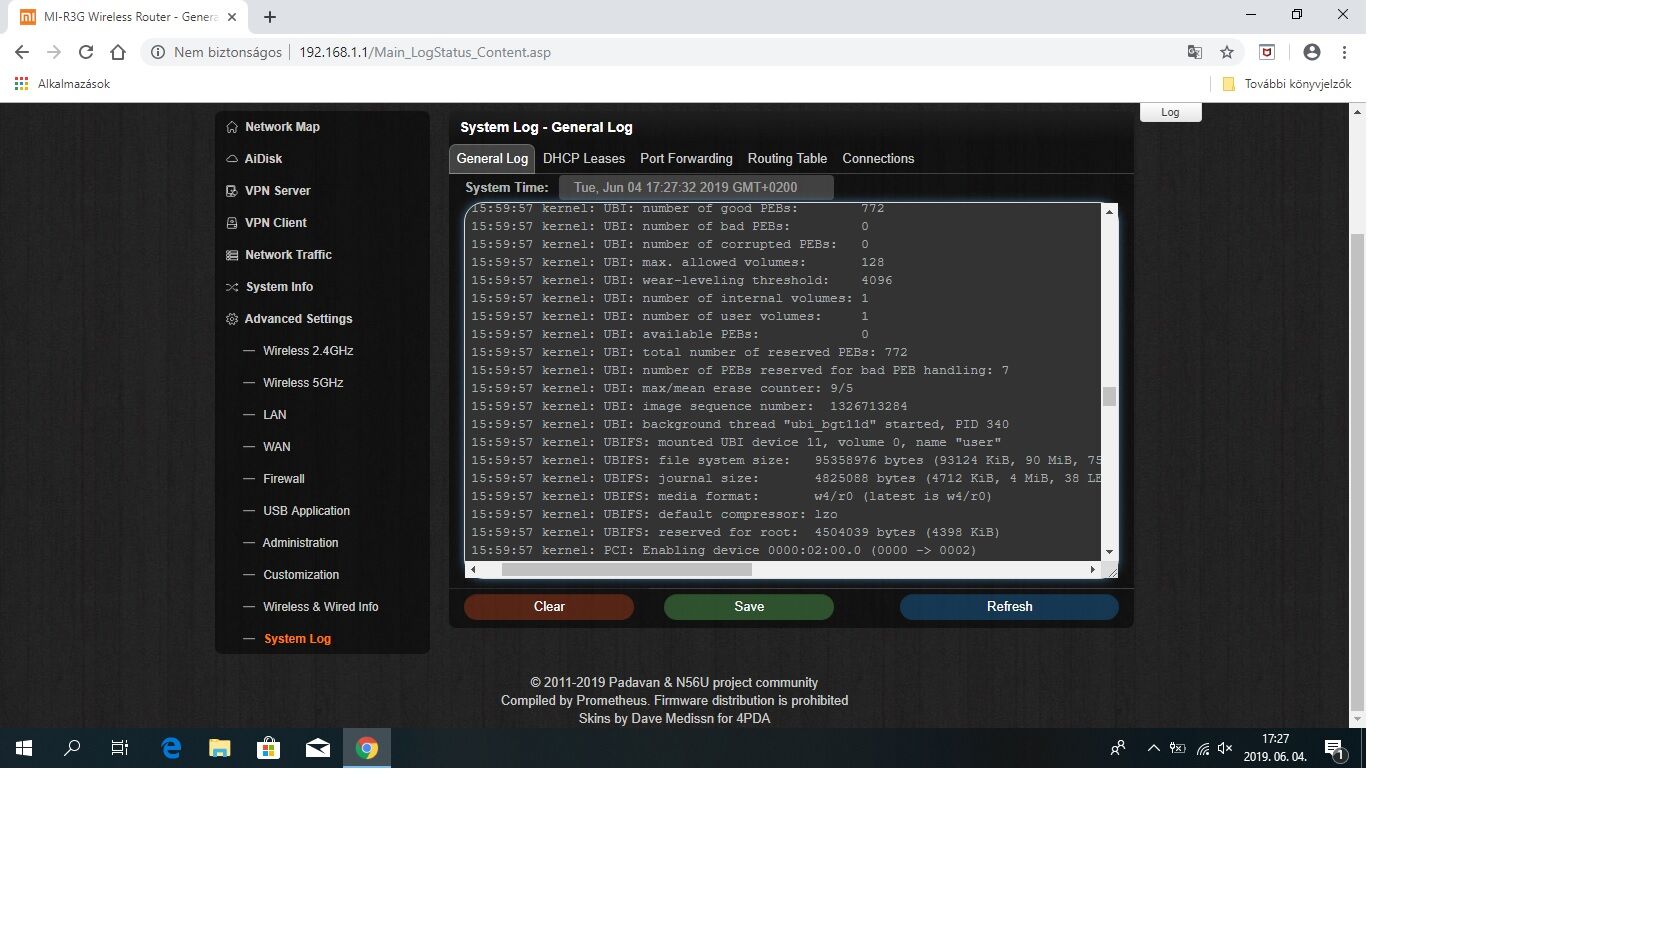
Task: Open Microsoft Store from the taskbar
Action: click(269, 748)
